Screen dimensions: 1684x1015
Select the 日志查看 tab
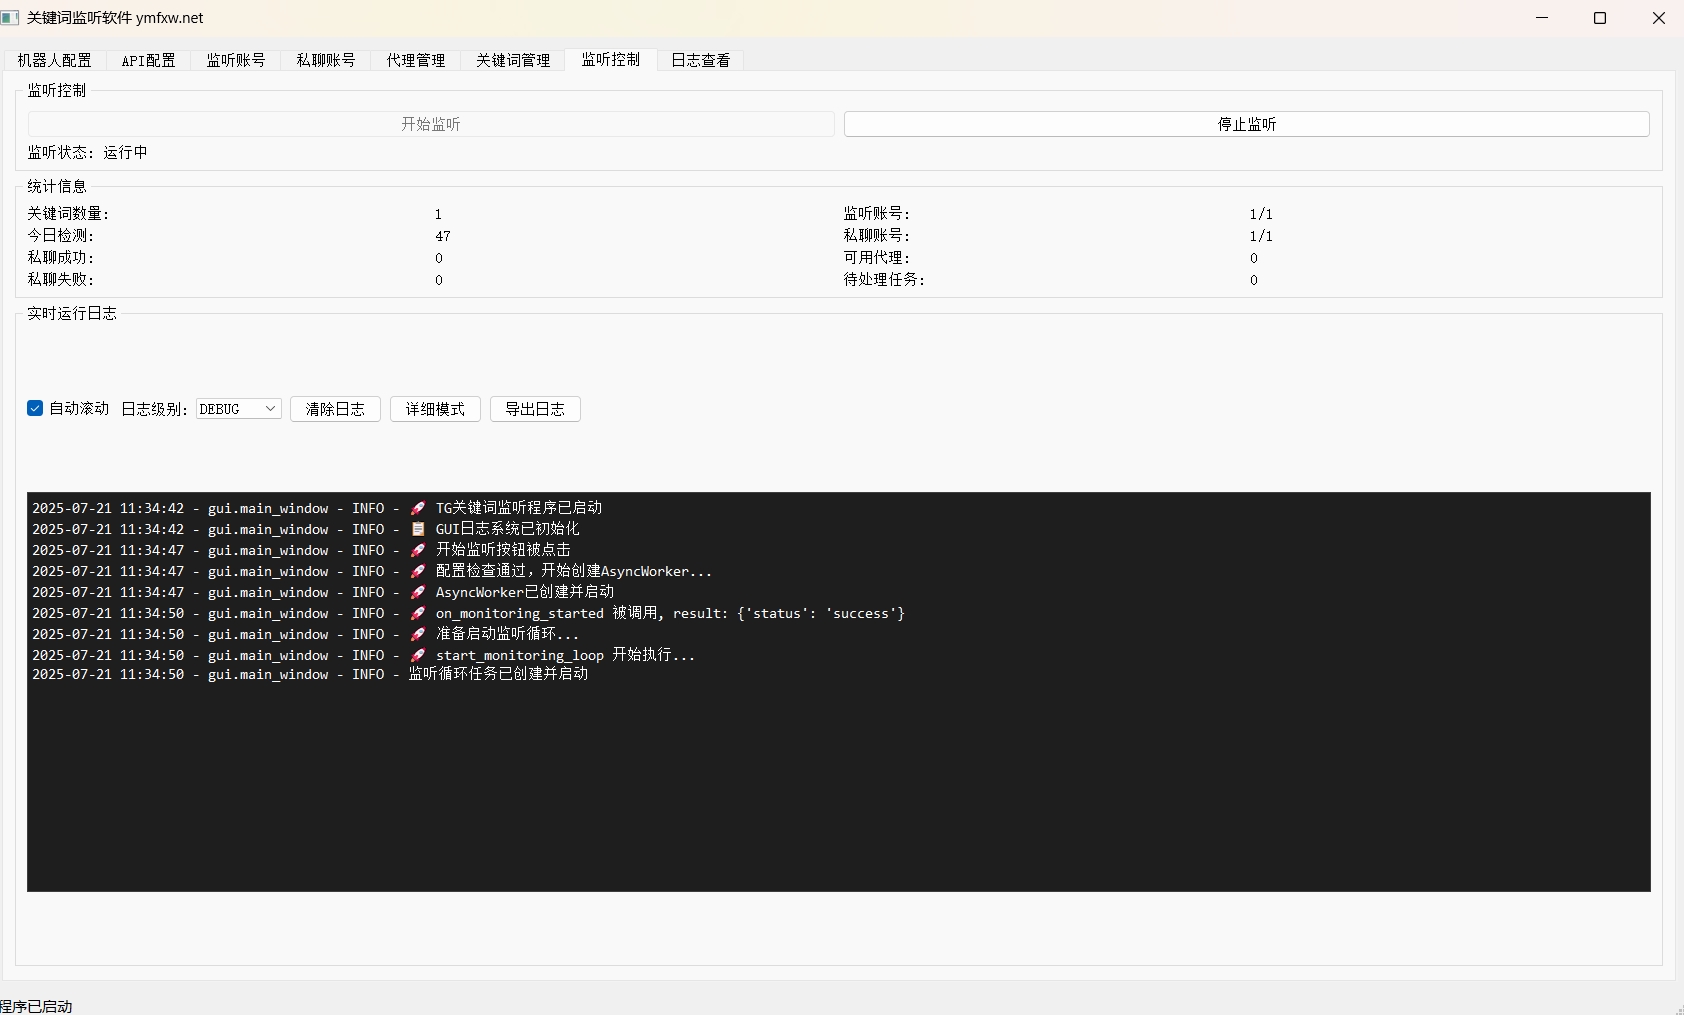coord(700,60)
